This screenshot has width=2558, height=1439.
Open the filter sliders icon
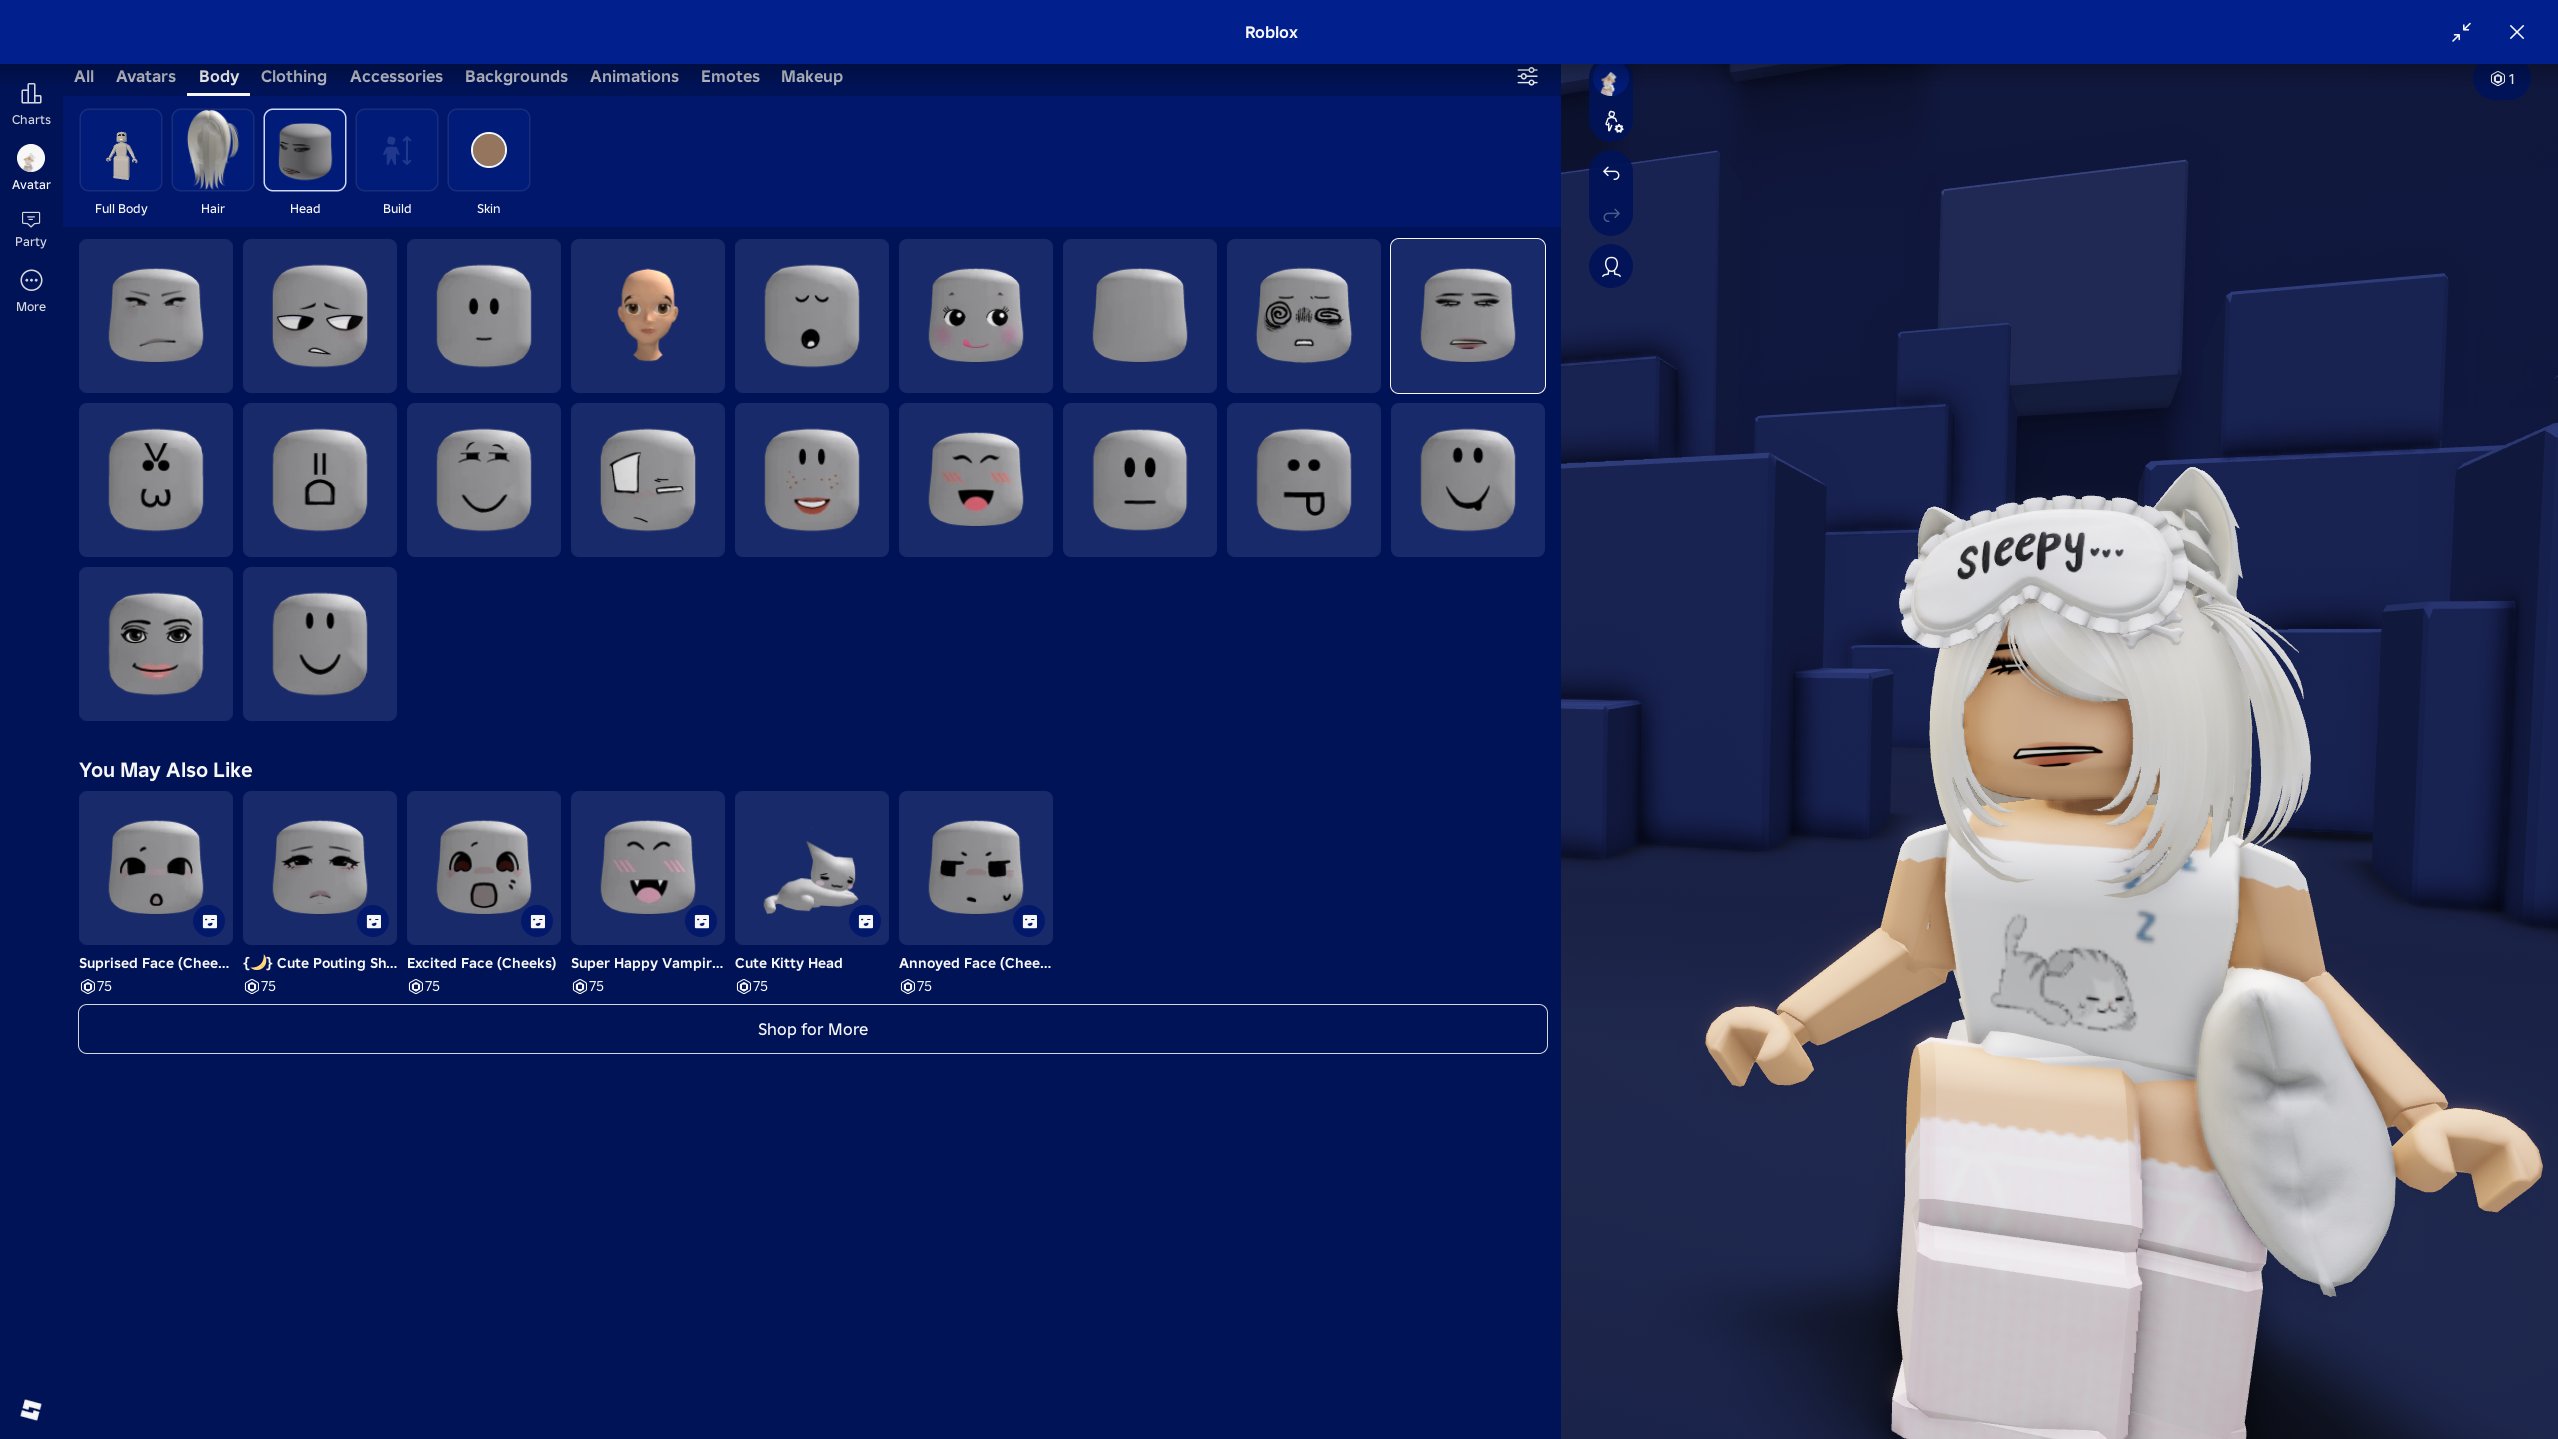click(x=1527, y=77)
